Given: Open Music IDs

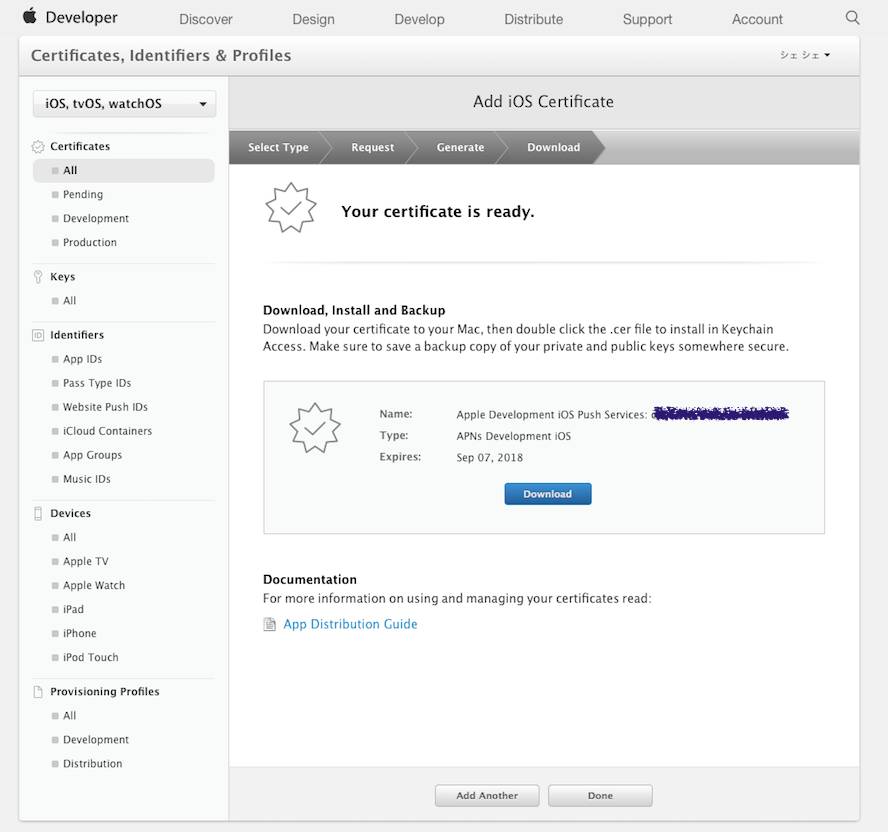Looking at the screenshot, I should 87,479.
